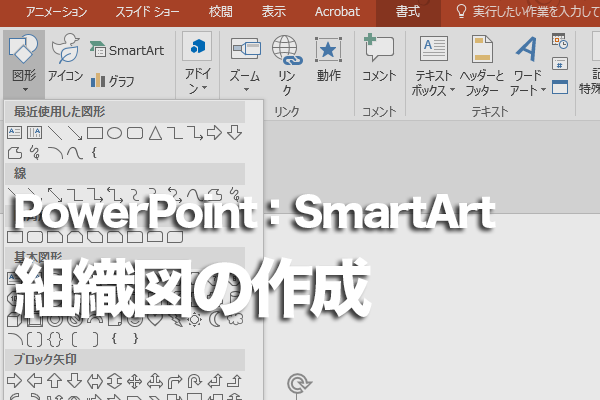Expand the アドイン dropdown arrow
This screenshot has width=600, height=400.
pos(205,88)
